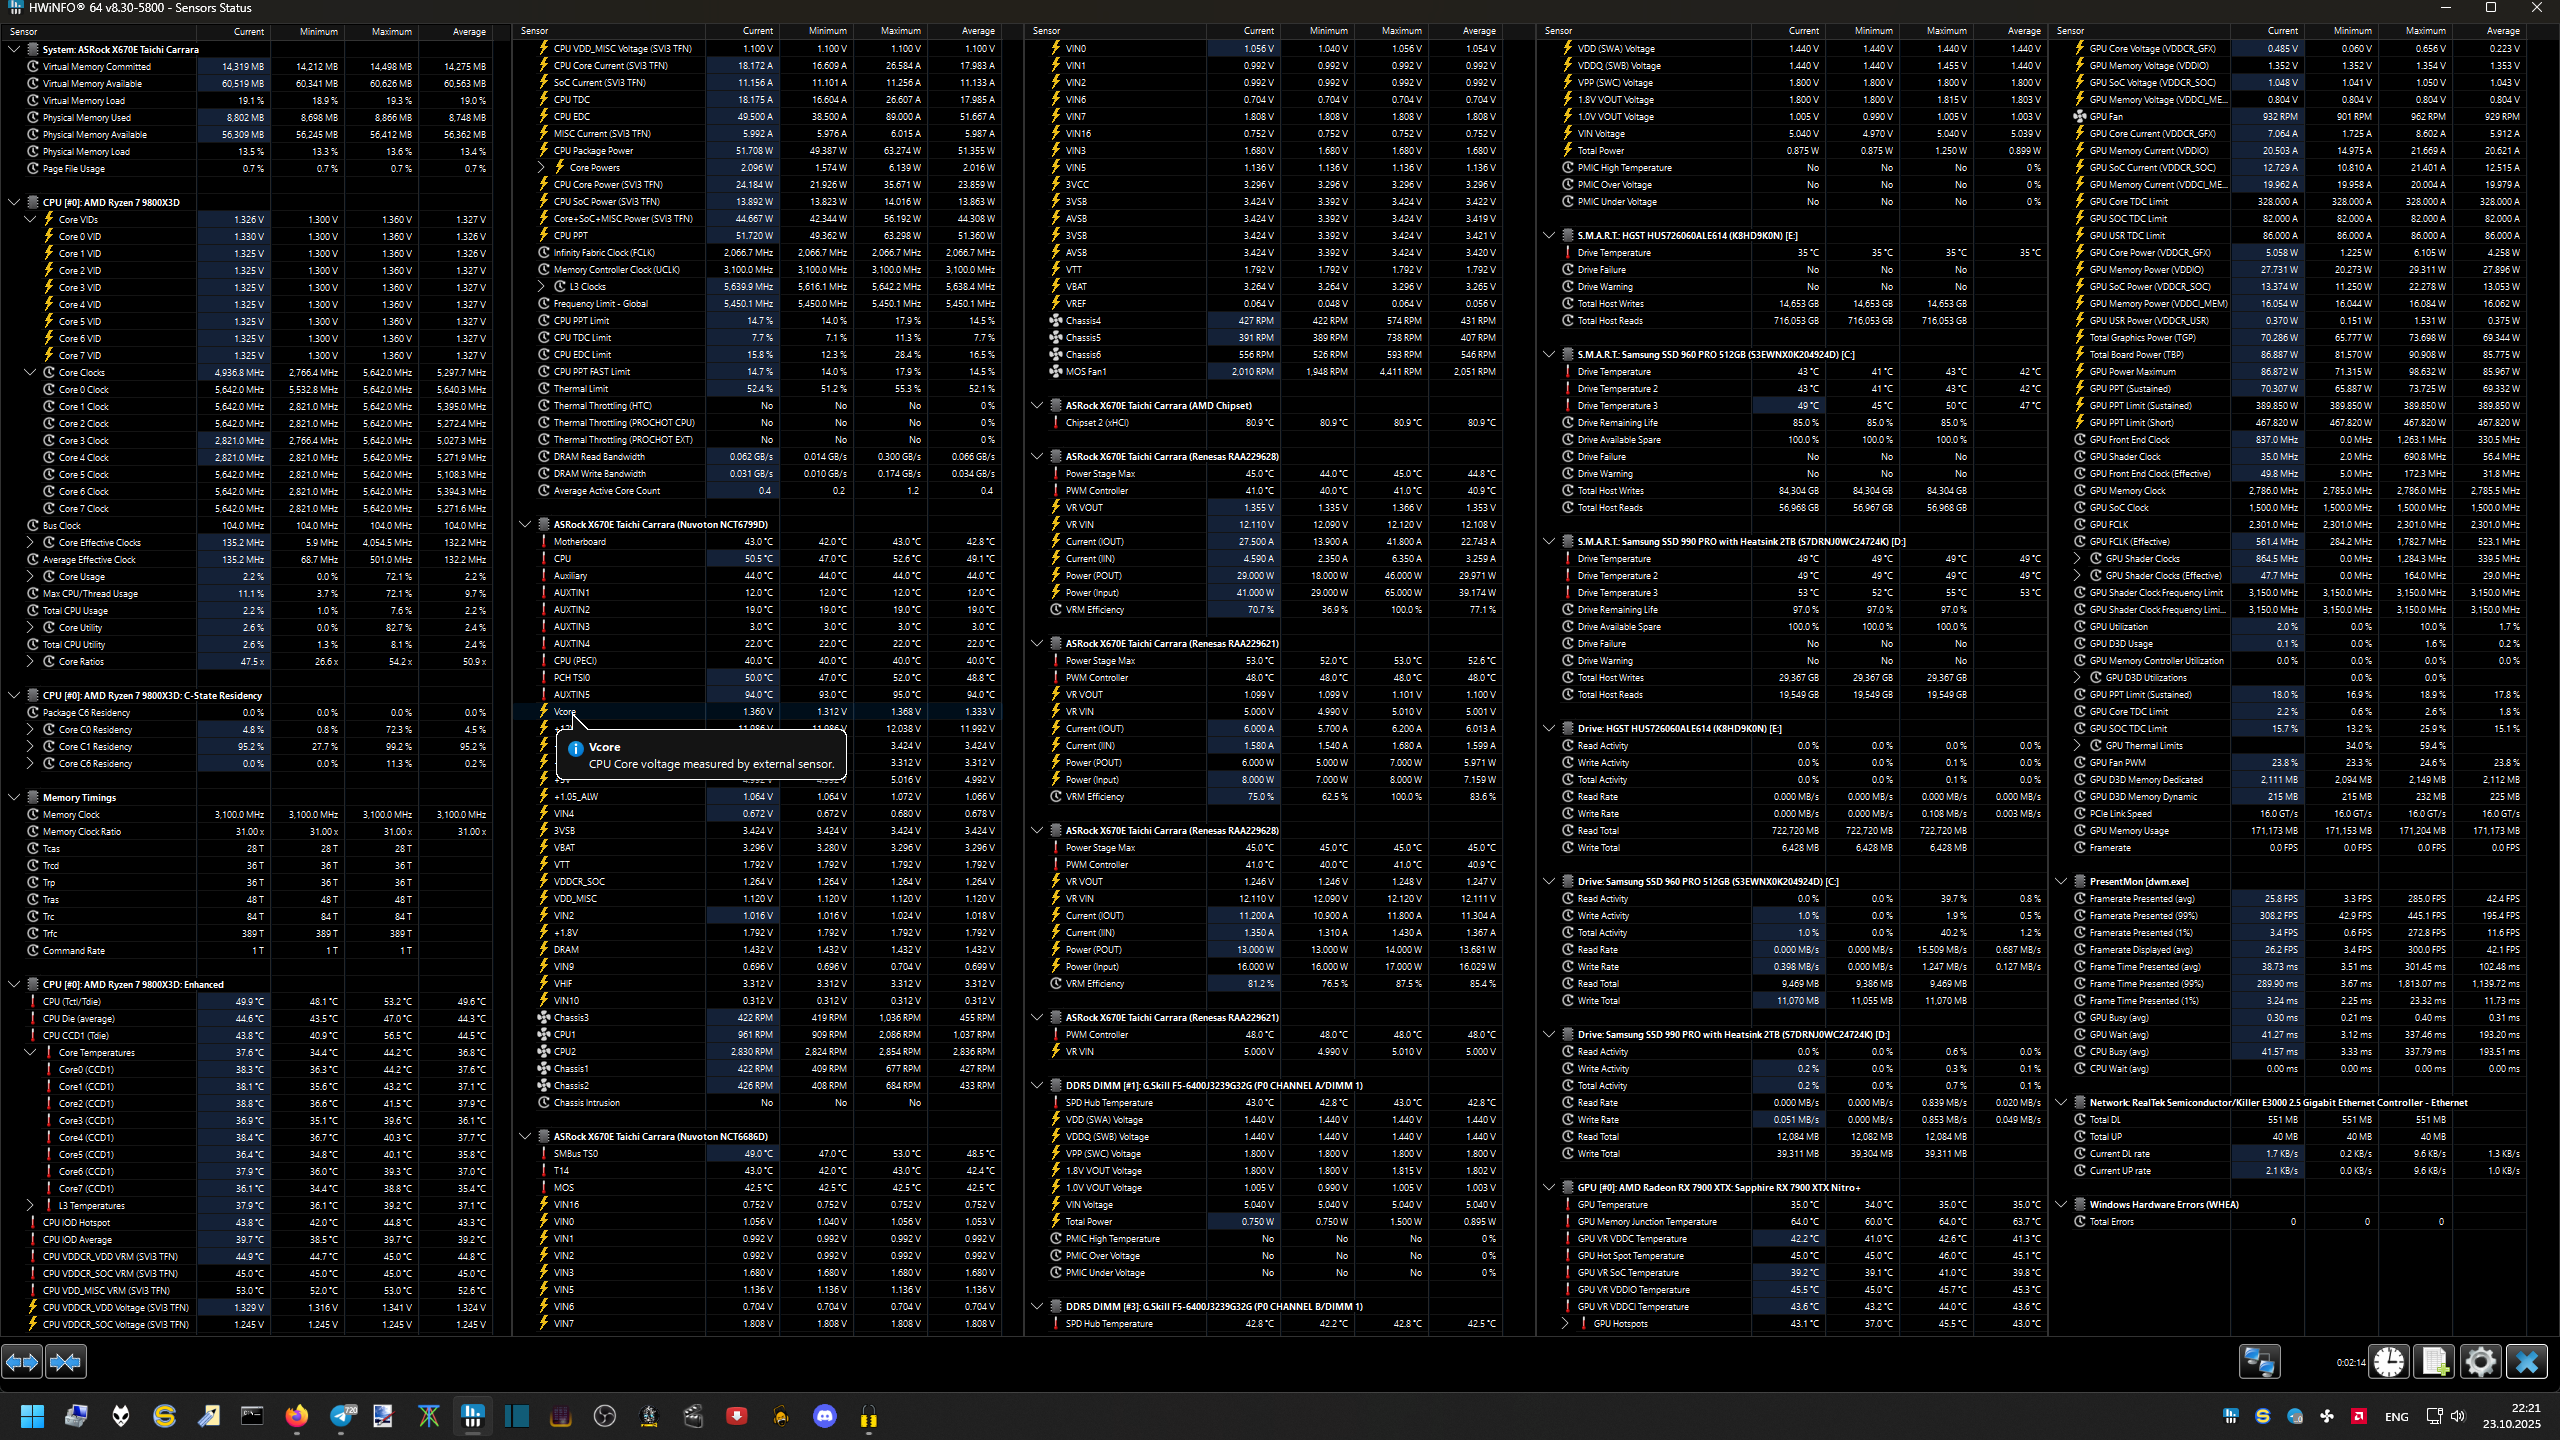Screen dimensions: 2560x1440
Task: Open AMD software tray icon
Action: [2359, 1416]
